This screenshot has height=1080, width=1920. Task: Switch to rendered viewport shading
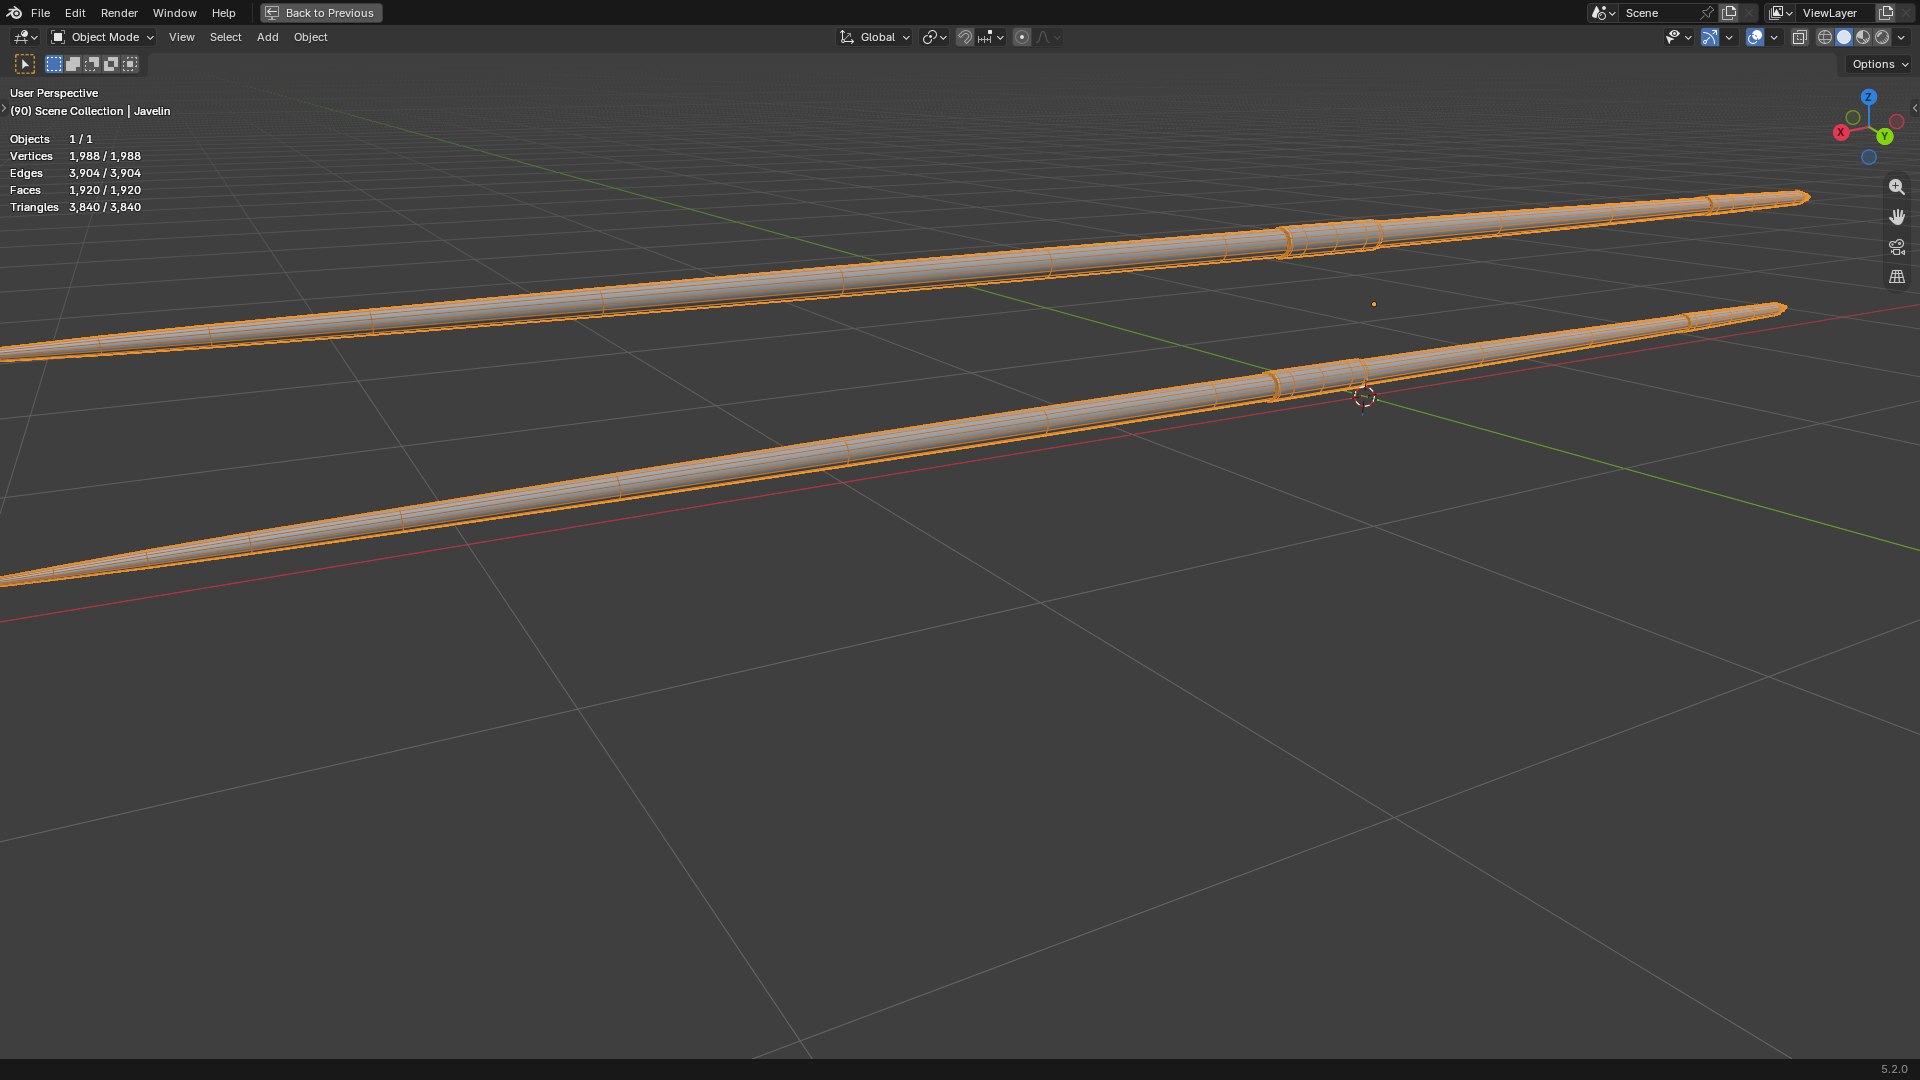pyautogui.click(x=1882, y=37)
